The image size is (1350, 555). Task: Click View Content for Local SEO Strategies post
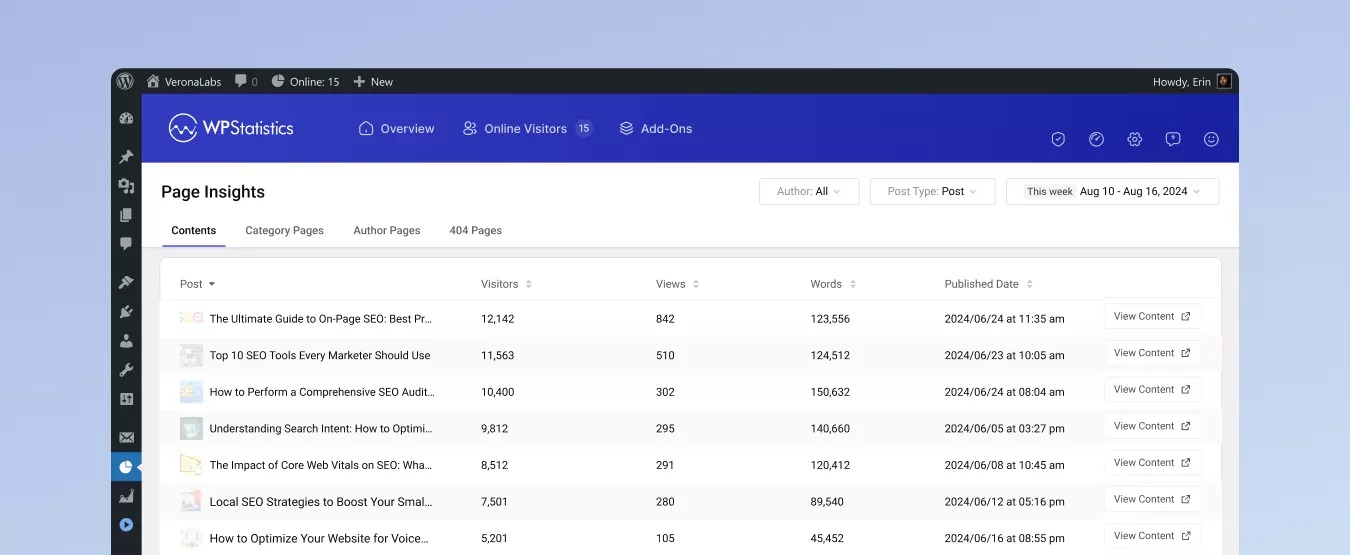[x=1152, y=499]
